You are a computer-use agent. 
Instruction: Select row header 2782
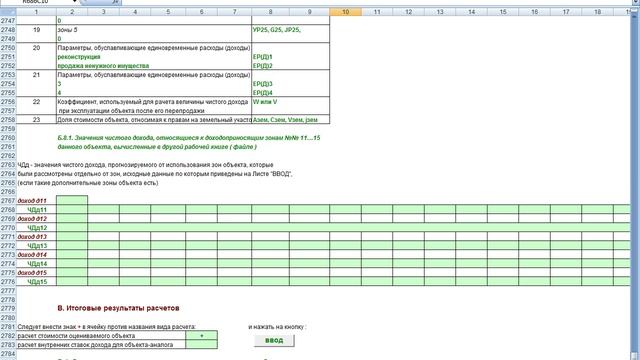8,336
